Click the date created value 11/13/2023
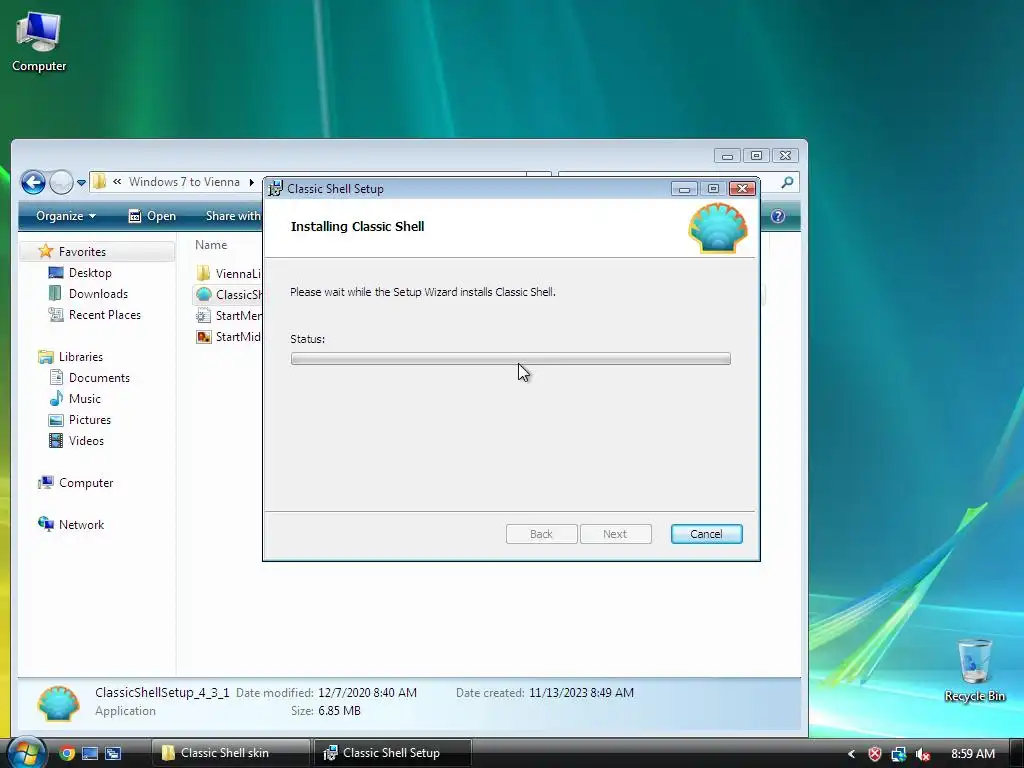 coord(581,692)
